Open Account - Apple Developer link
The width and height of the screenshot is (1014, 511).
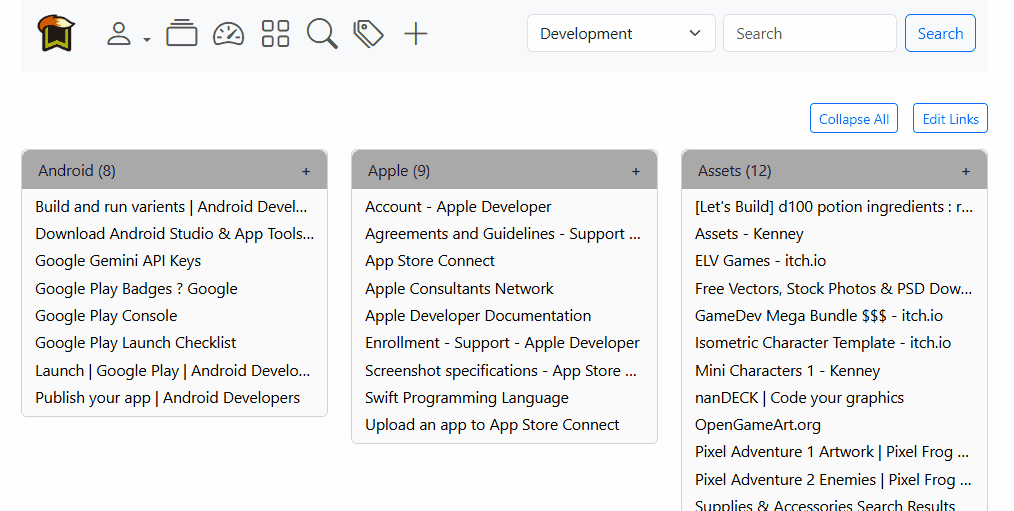[x=458, y=207]
